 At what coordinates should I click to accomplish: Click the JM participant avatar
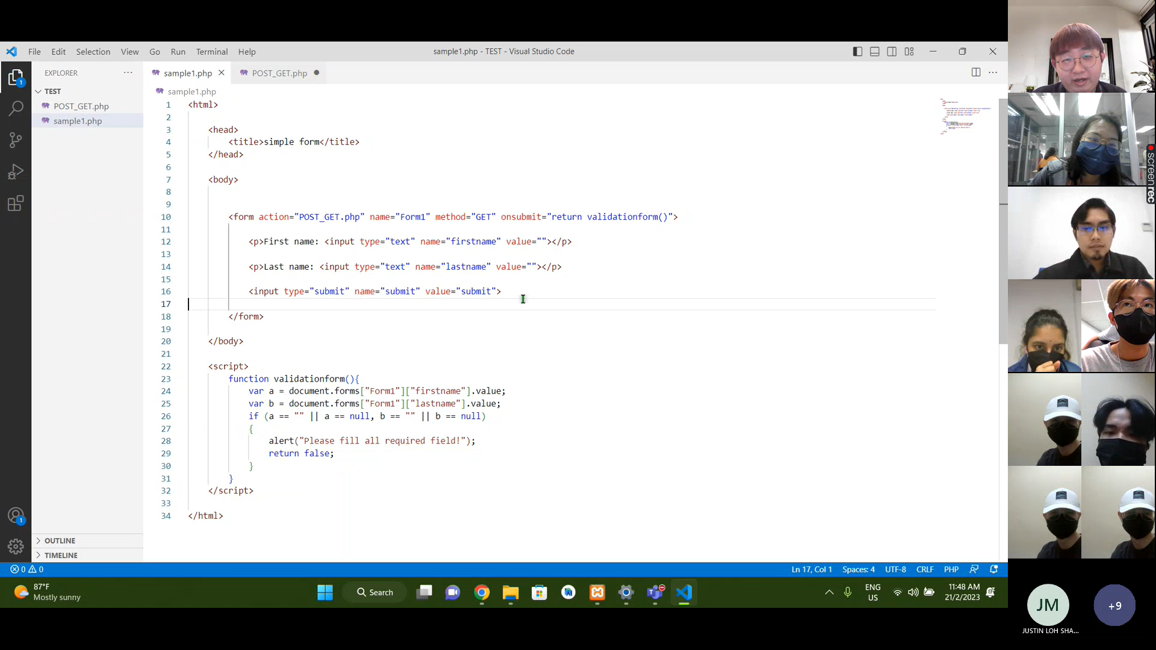pyautogui.click(x=1048, y=605)
